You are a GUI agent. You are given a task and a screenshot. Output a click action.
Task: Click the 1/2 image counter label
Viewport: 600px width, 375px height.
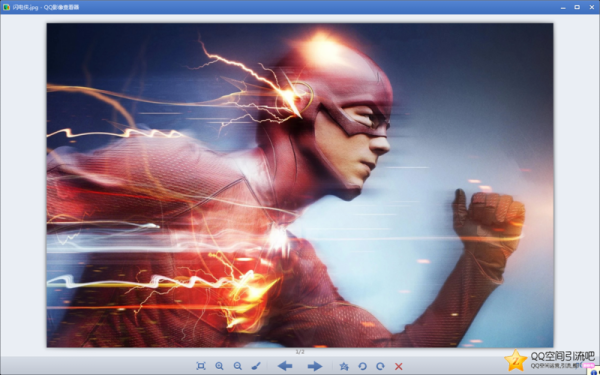[x=300, y=352]
